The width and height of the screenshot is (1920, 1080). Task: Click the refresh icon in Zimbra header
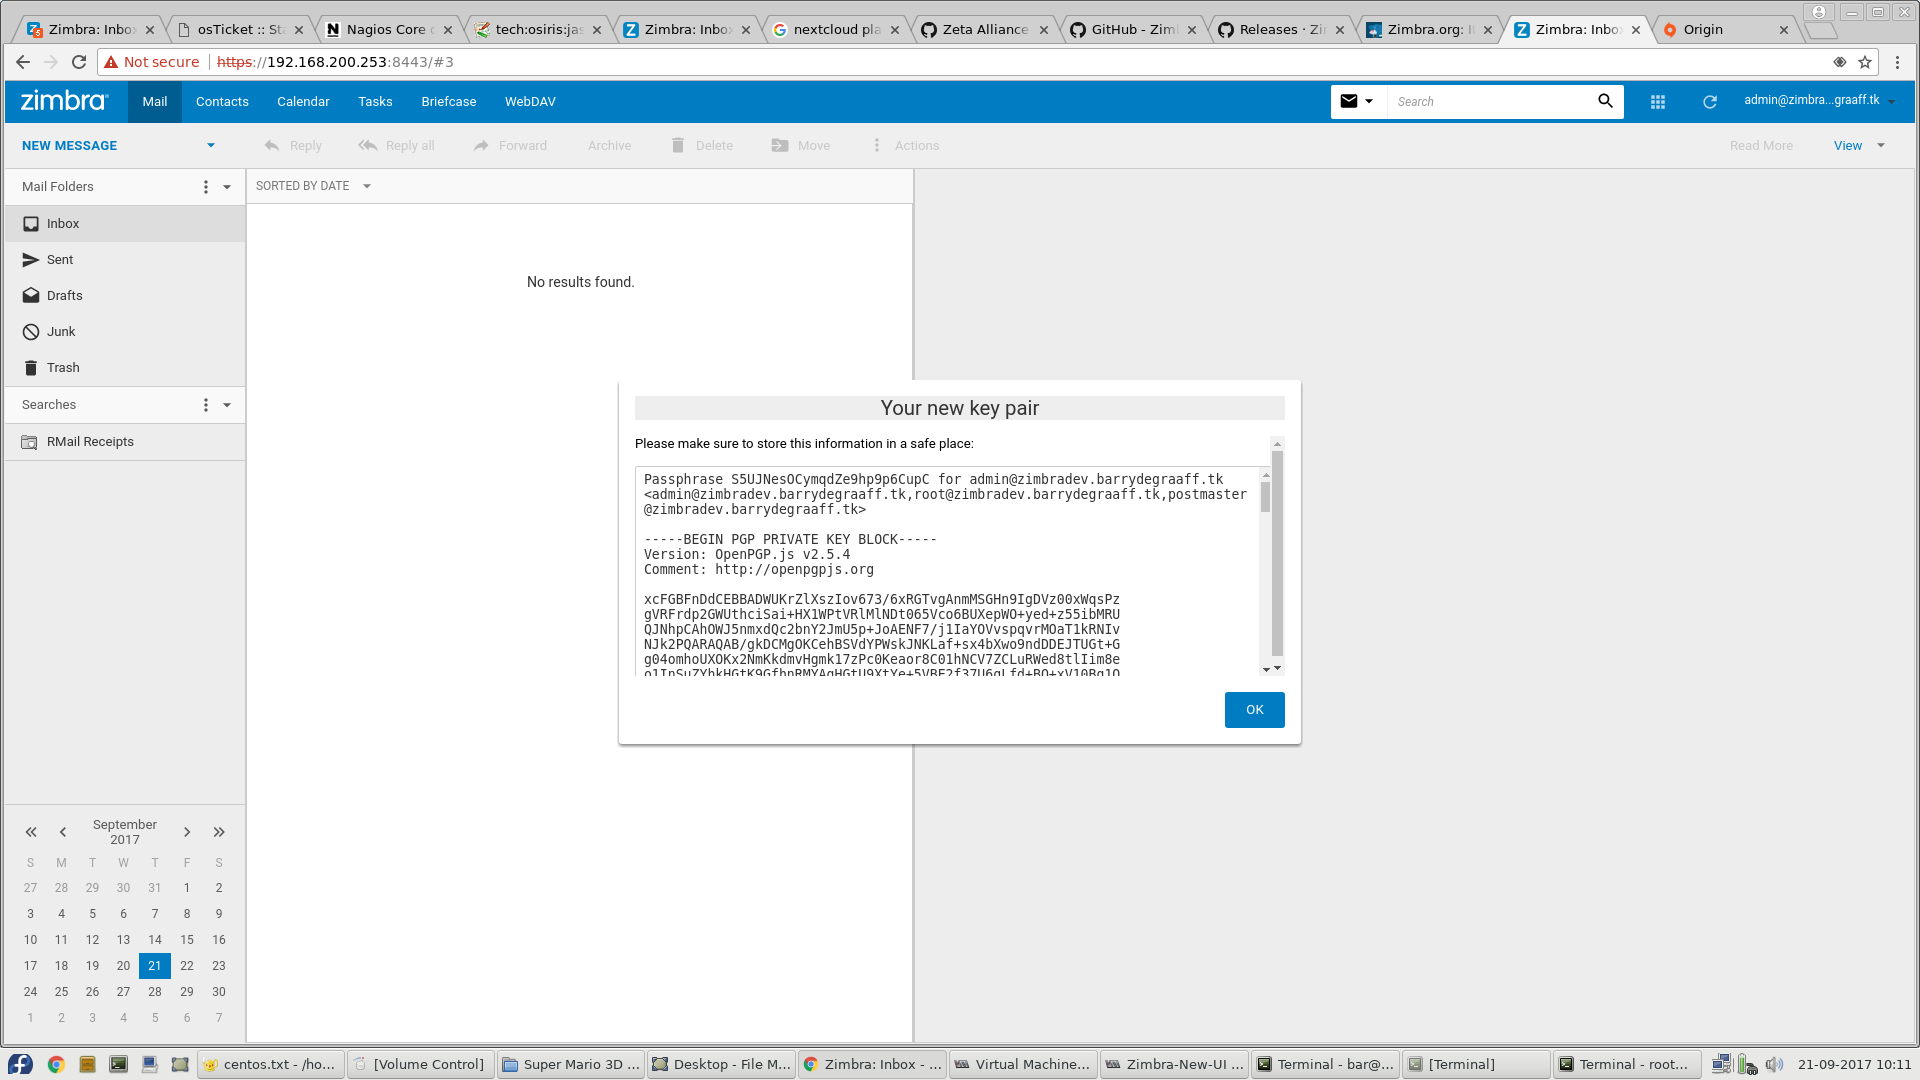1710,102
